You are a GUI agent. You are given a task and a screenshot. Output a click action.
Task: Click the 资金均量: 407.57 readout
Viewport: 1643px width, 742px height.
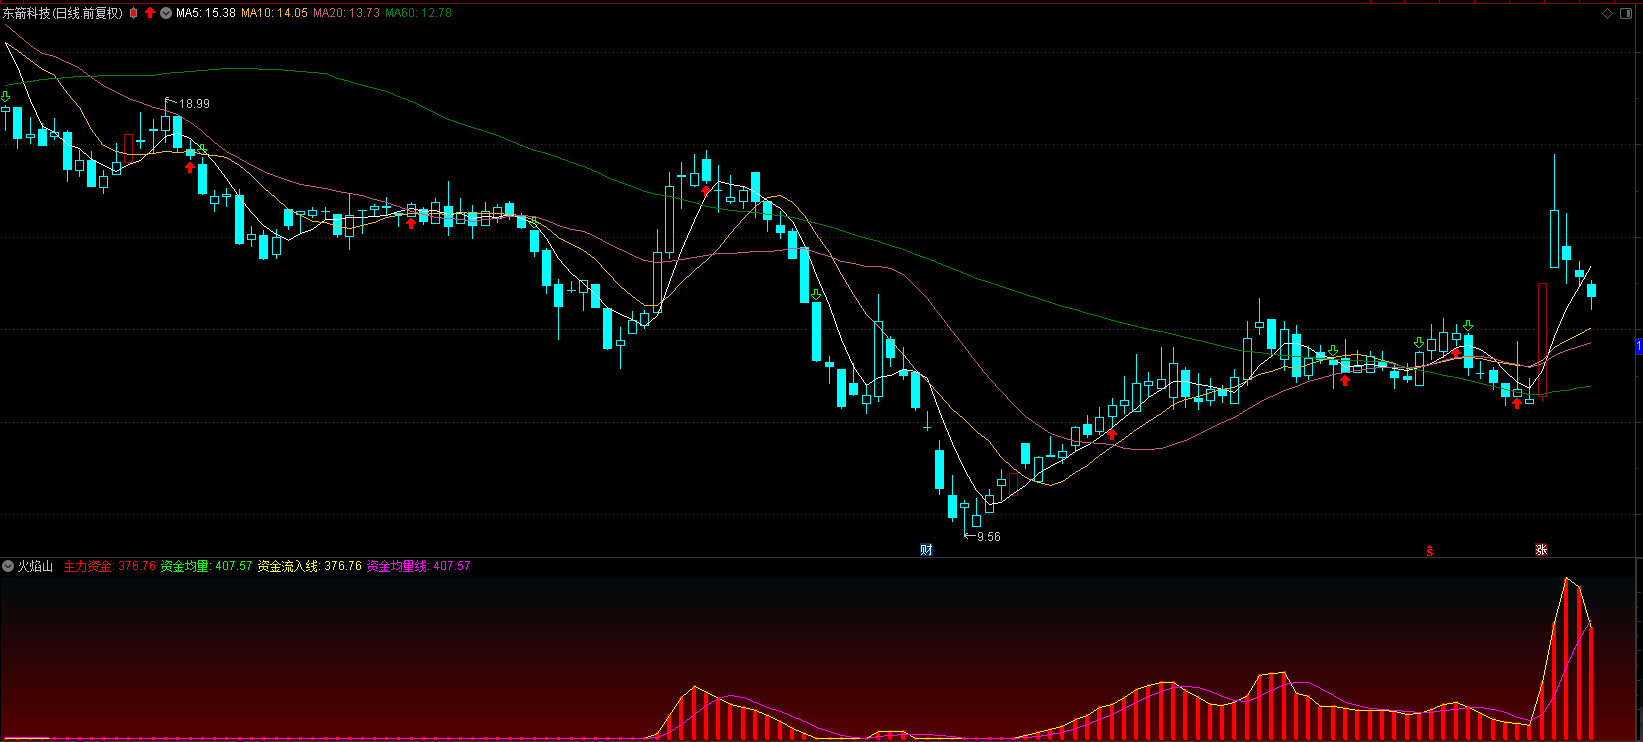[x=206, y=566]
